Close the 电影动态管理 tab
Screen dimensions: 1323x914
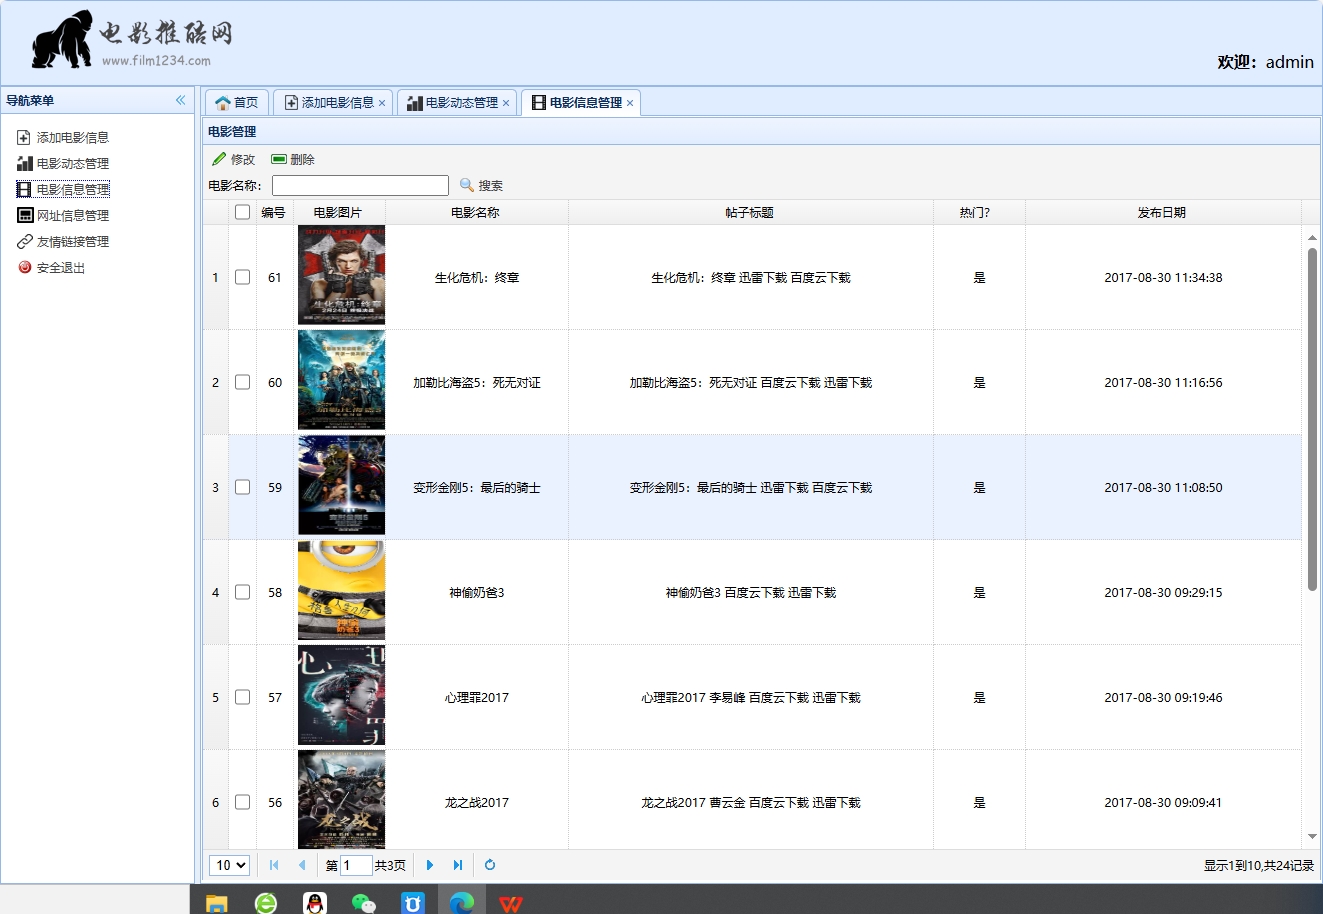tap(506, 103)
